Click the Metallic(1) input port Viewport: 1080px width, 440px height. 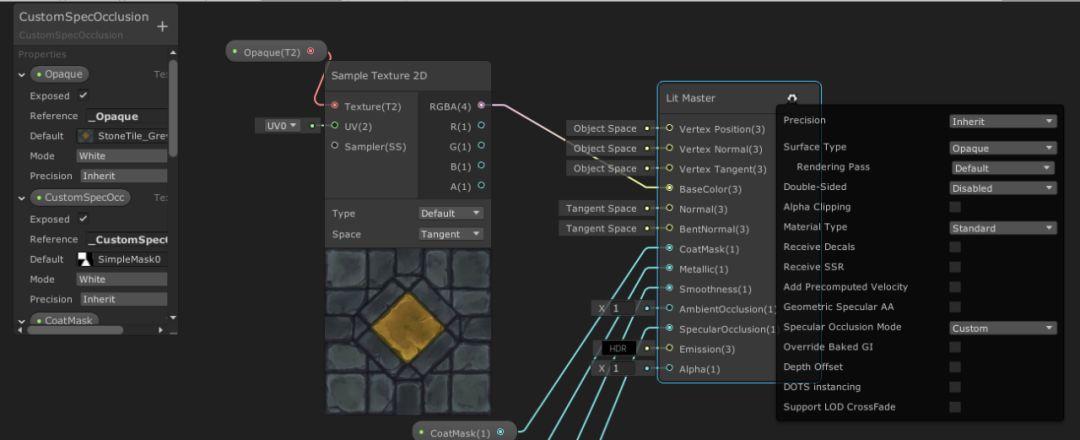pyautogui.click(x=669, y=268)
